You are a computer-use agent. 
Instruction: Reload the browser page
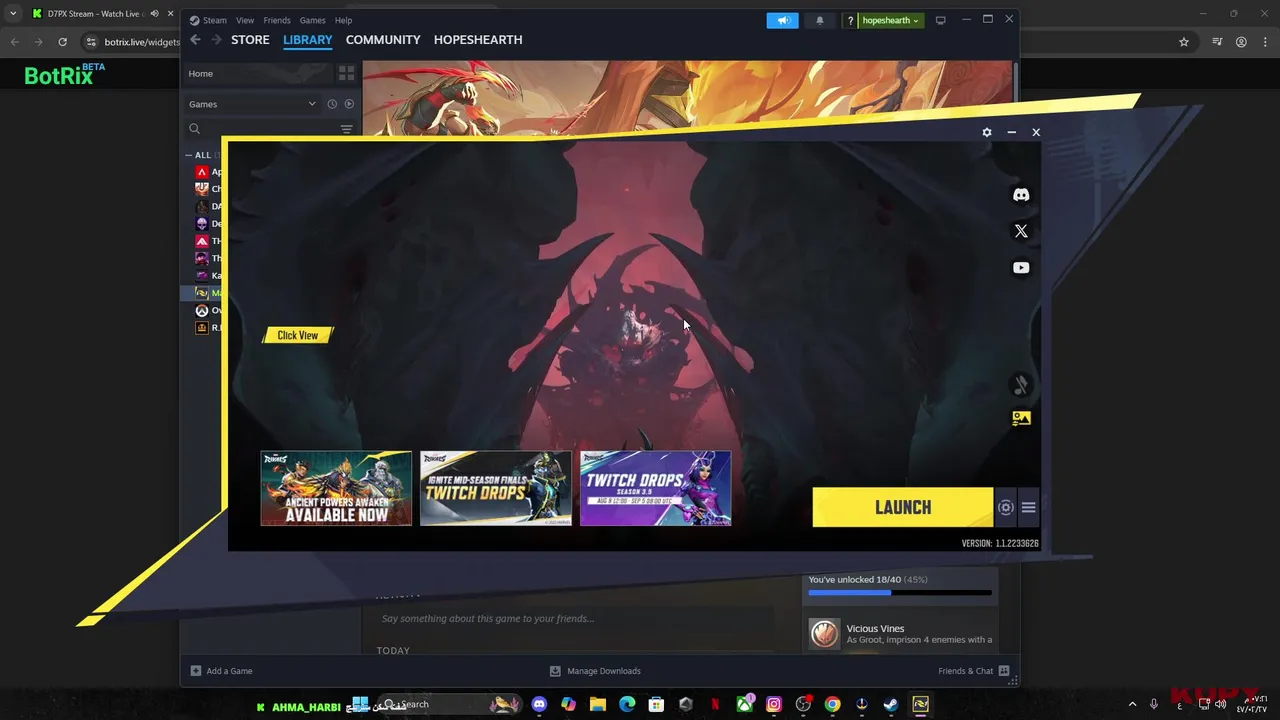[x=62, y=42]
